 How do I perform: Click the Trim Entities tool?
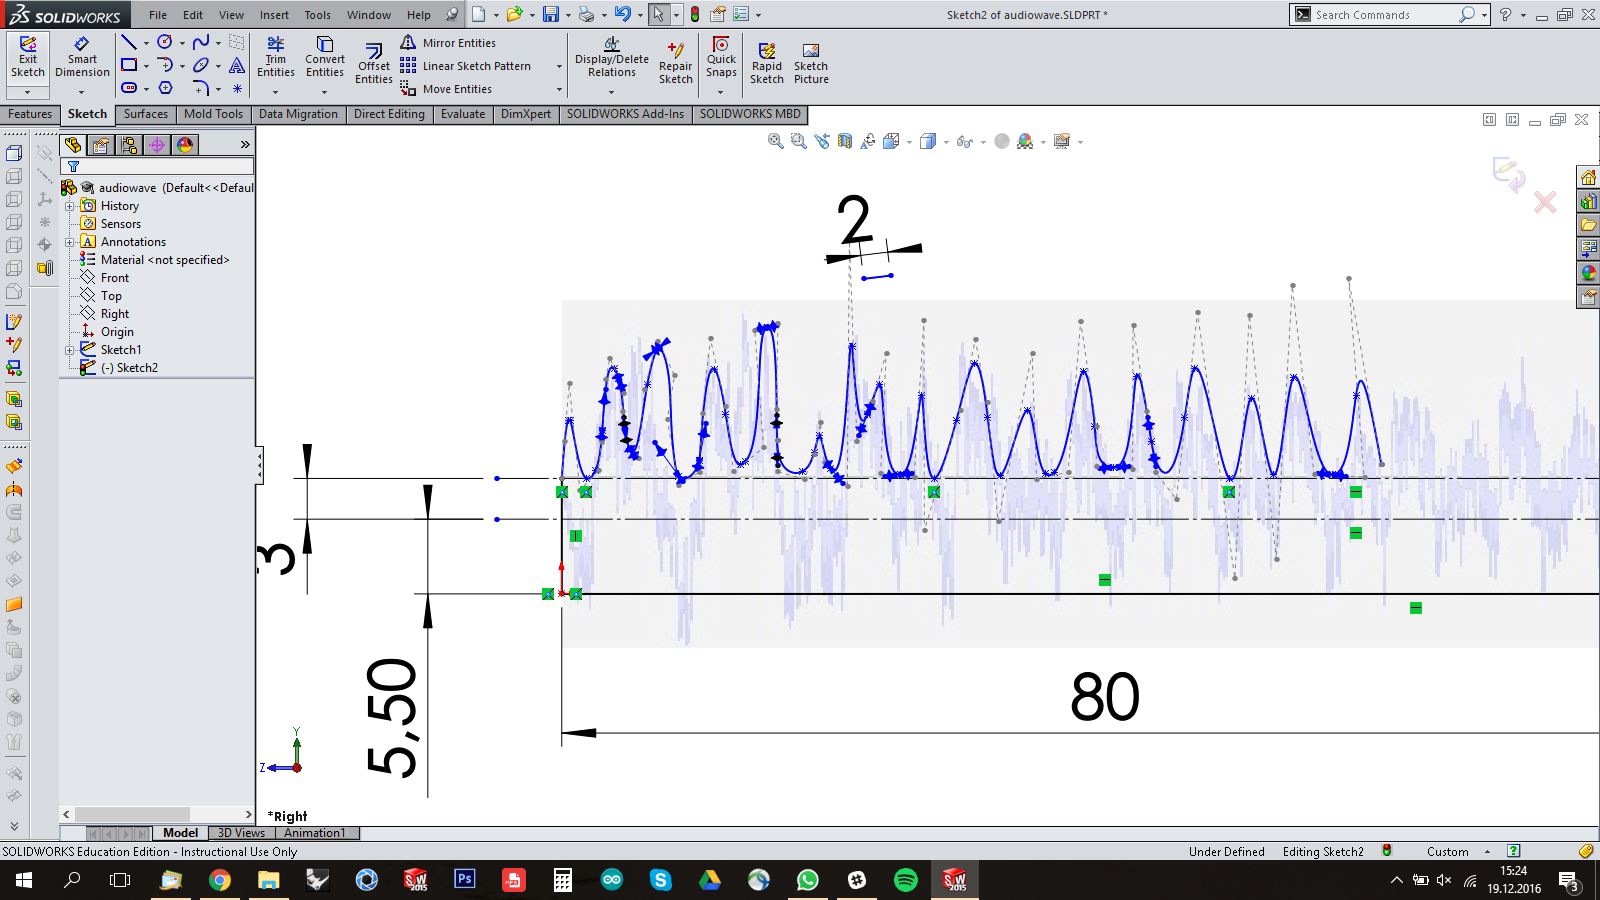tap(275, 57)
